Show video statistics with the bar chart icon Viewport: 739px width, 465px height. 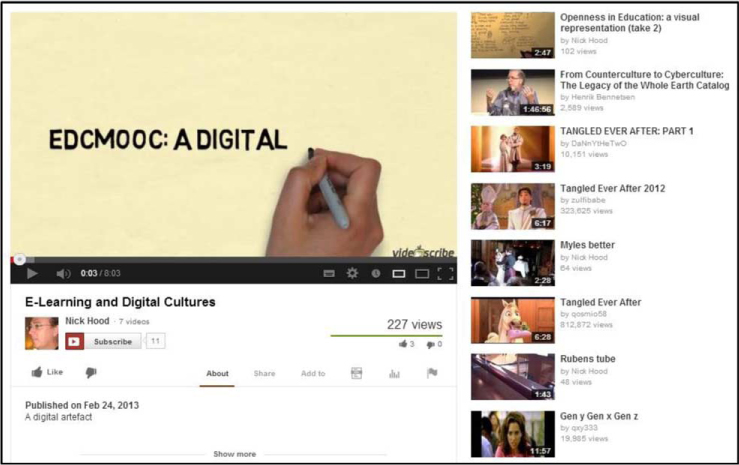tap(394, 374)
